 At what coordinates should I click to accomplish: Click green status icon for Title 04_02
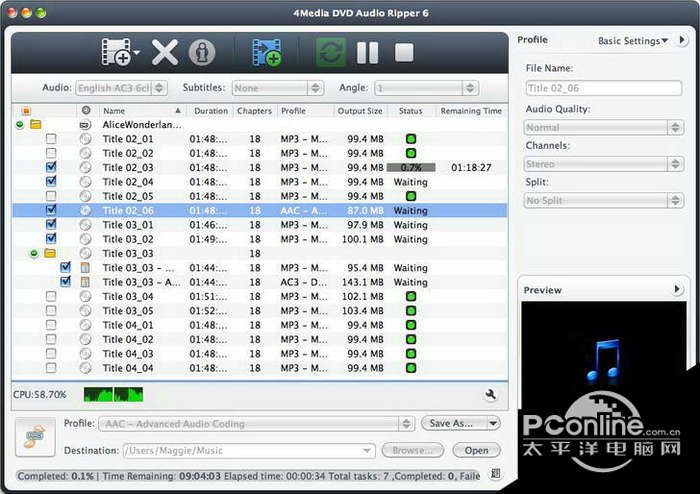coord(411,339)
